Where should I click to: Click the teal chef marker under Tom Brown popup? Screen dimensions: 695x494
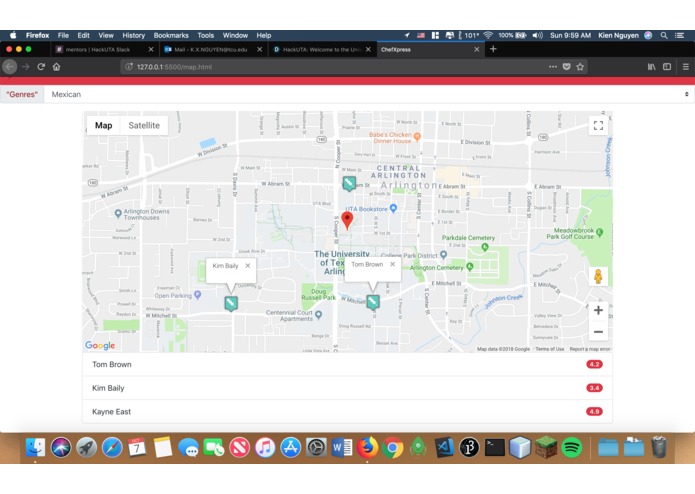tap(373, 302)
